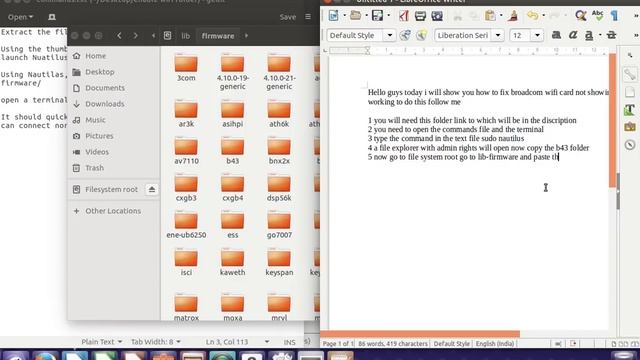Select the 3com folder

tap(186, 68)
